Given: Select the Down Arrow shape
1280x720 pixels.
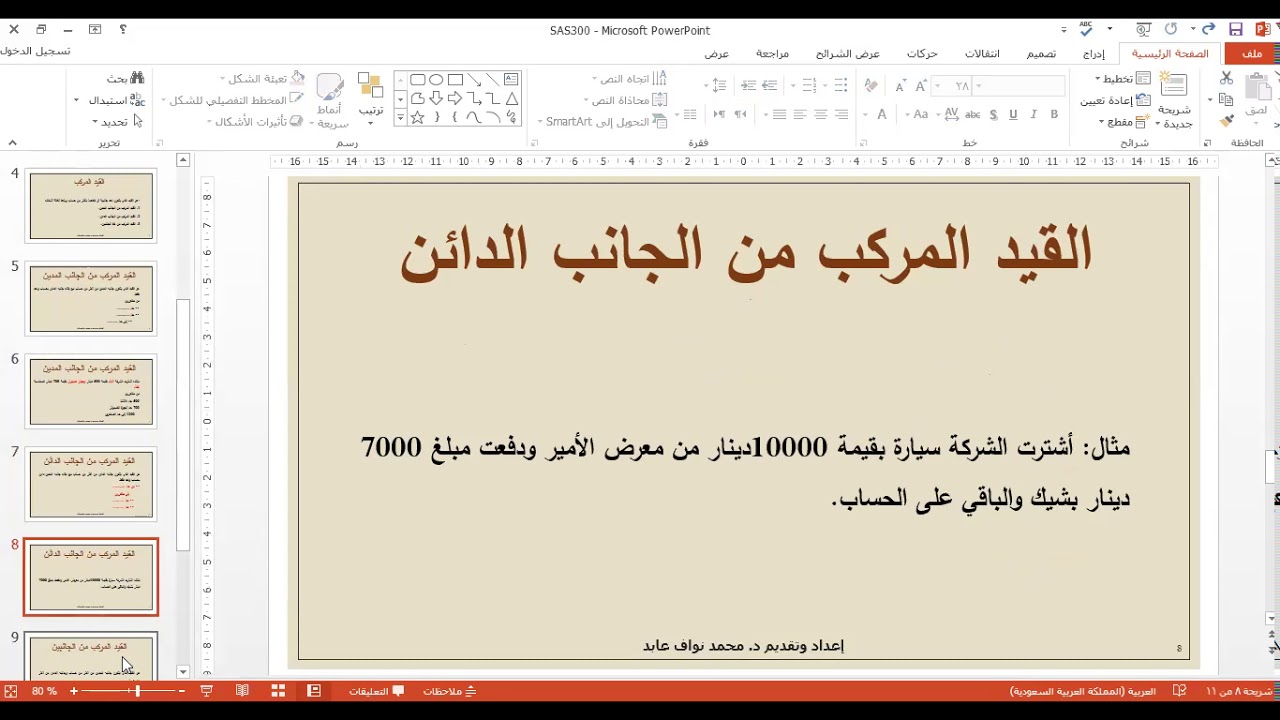Looking at the screenshot, I should click(436, 98).
